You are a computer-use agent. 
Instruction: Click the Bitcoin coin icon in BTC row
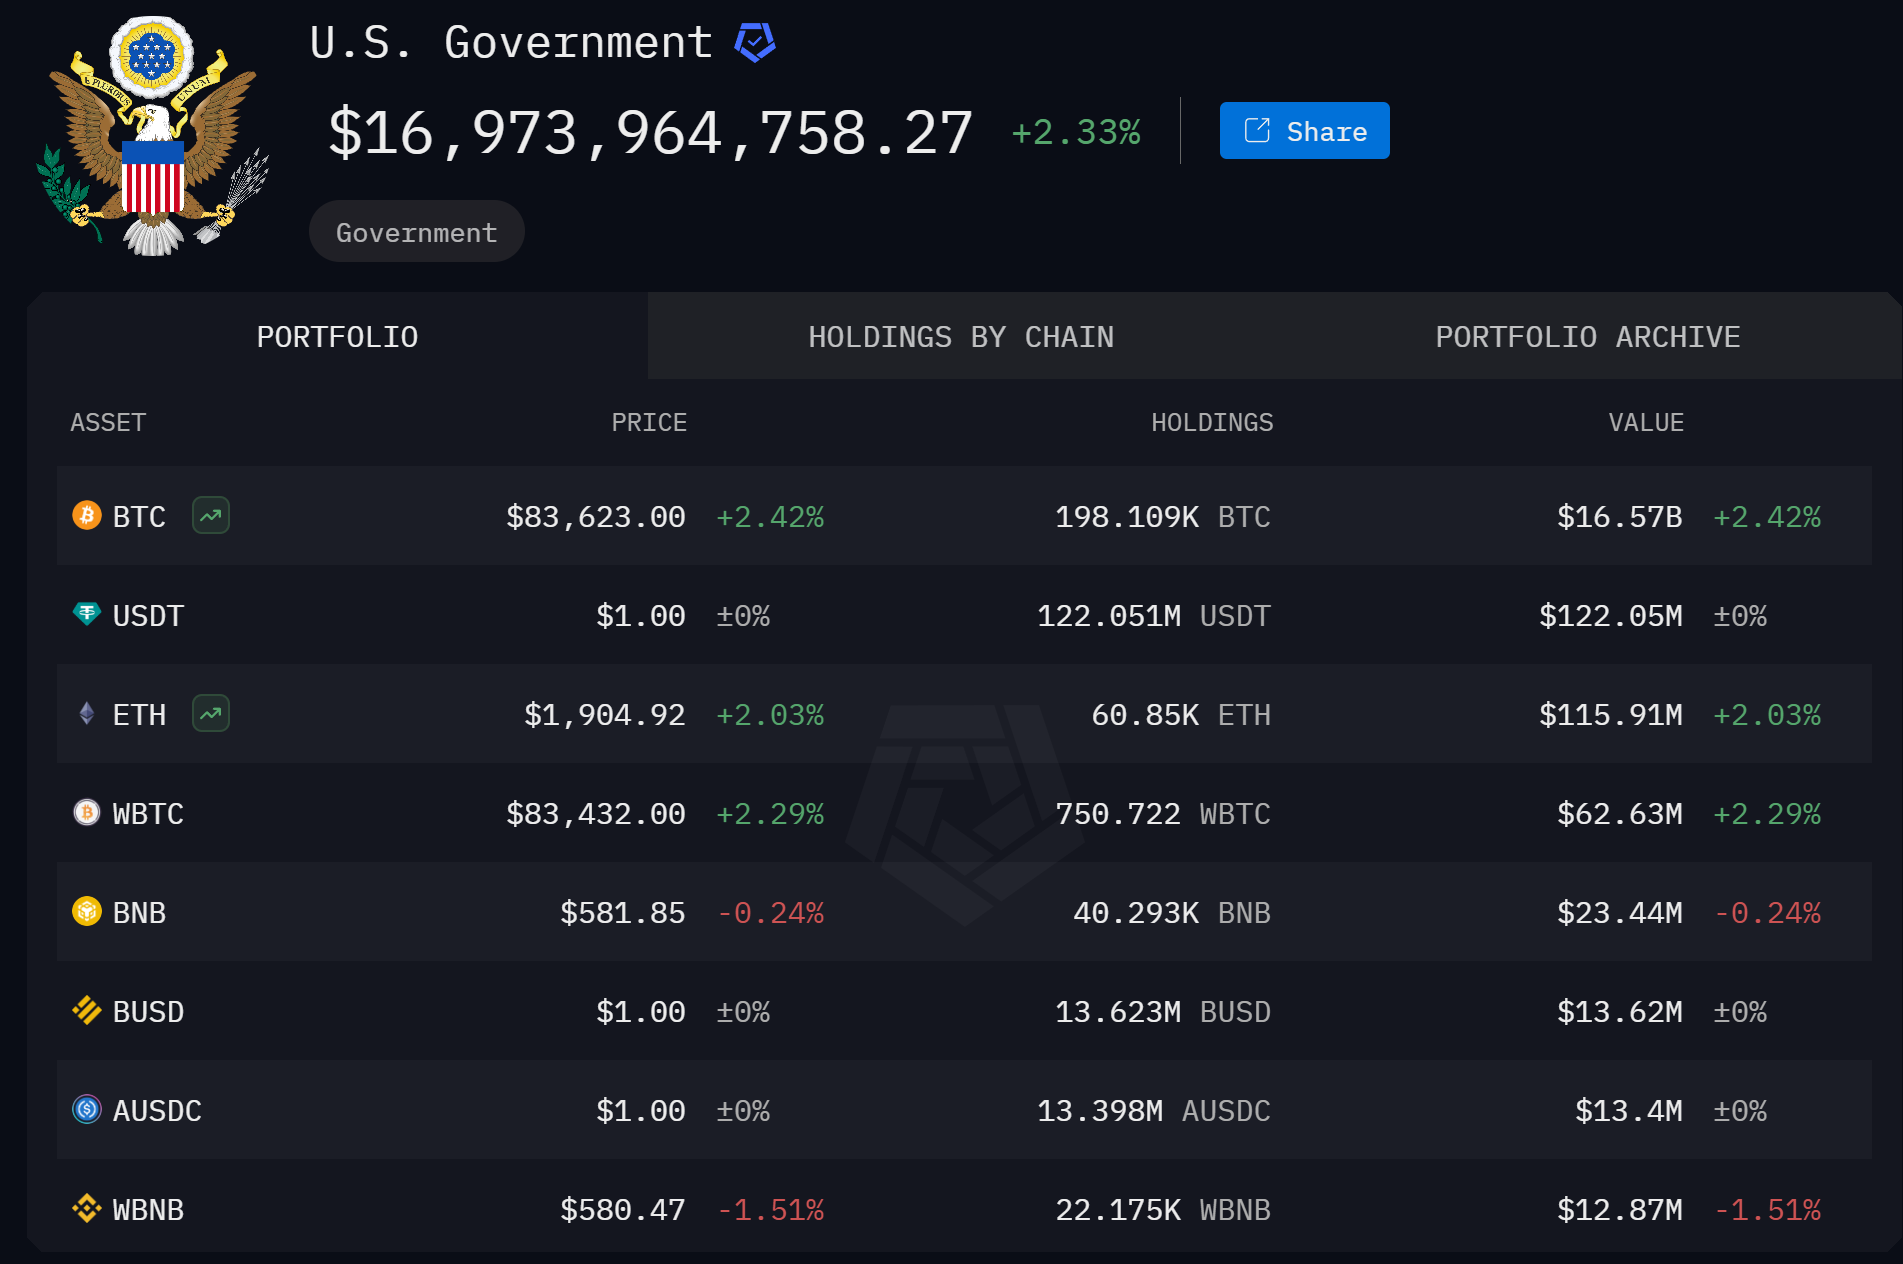click(x=87, y=515)
